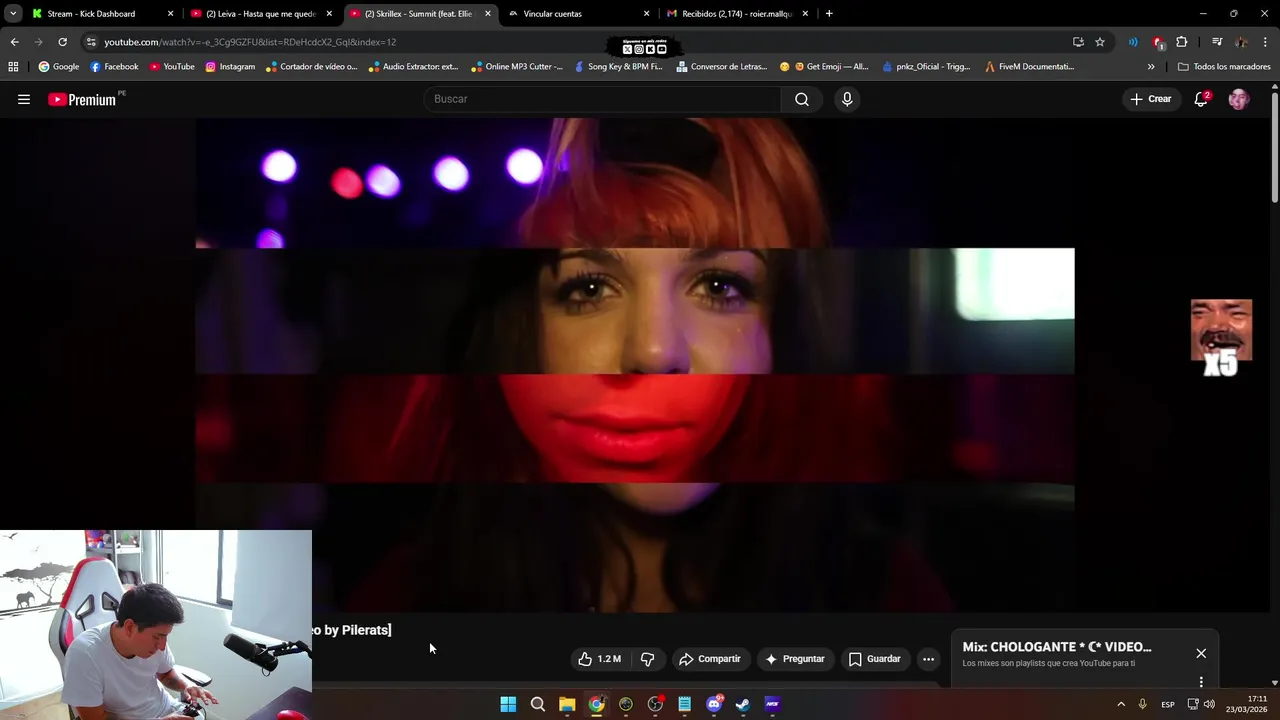The width and height of the screenshot is (1280, 720).
Task: Go back to previous page
Action: [14, 42]
